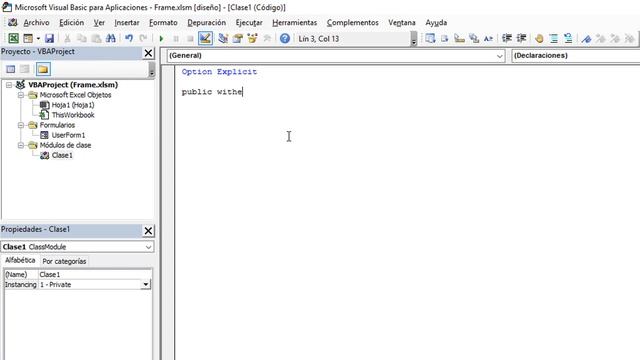Open Visual Basic Help icon

point(285,38)
